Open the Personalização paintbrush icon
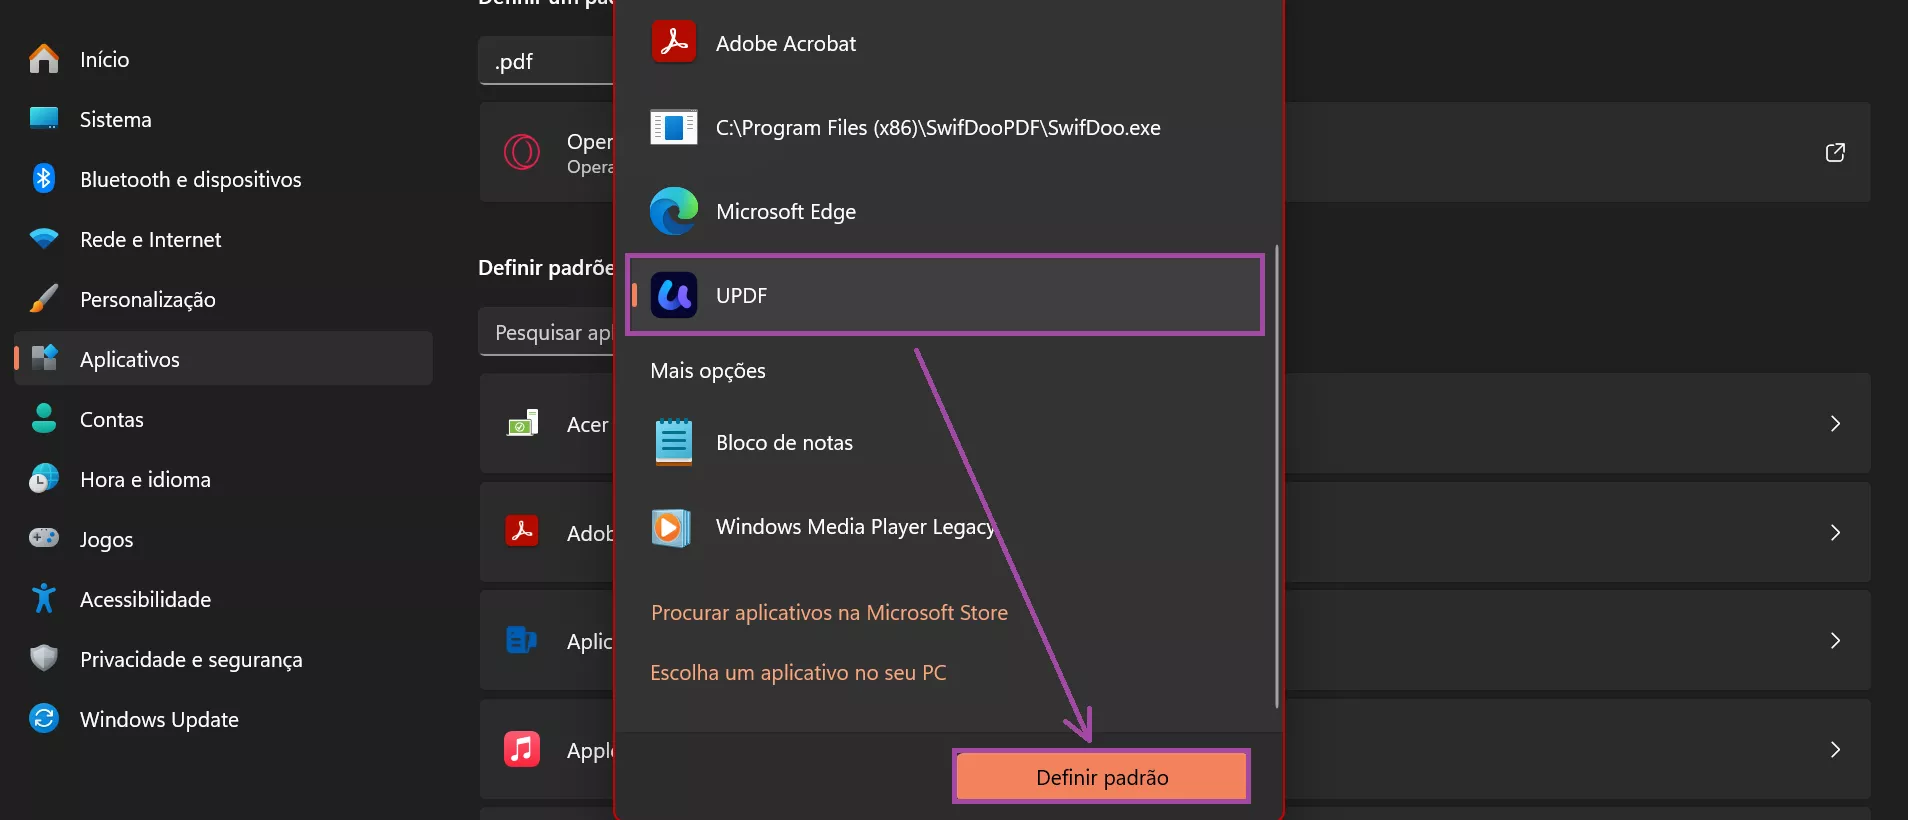 44,298
